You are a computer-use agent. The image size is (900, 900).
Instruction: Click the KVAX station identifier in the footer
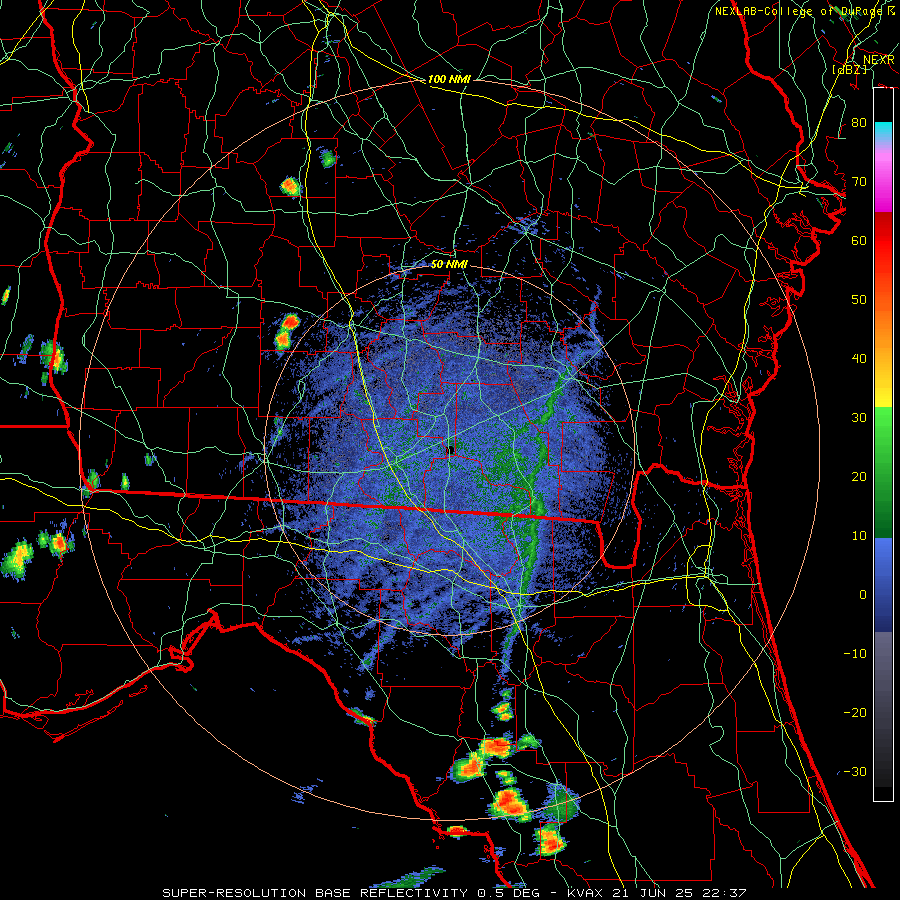click(x=585, y=893)
